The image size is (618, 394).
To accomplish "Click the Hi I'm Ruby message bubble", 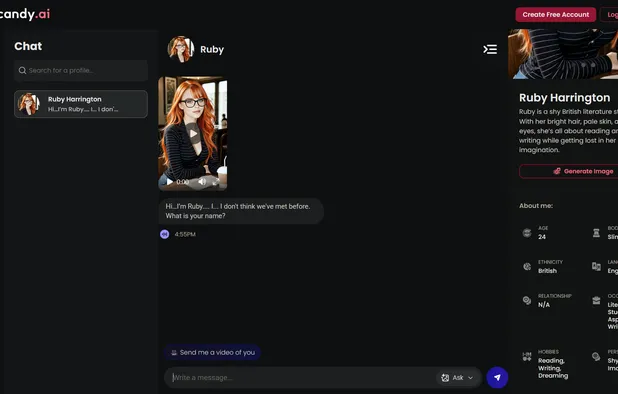I will (241, 211).
